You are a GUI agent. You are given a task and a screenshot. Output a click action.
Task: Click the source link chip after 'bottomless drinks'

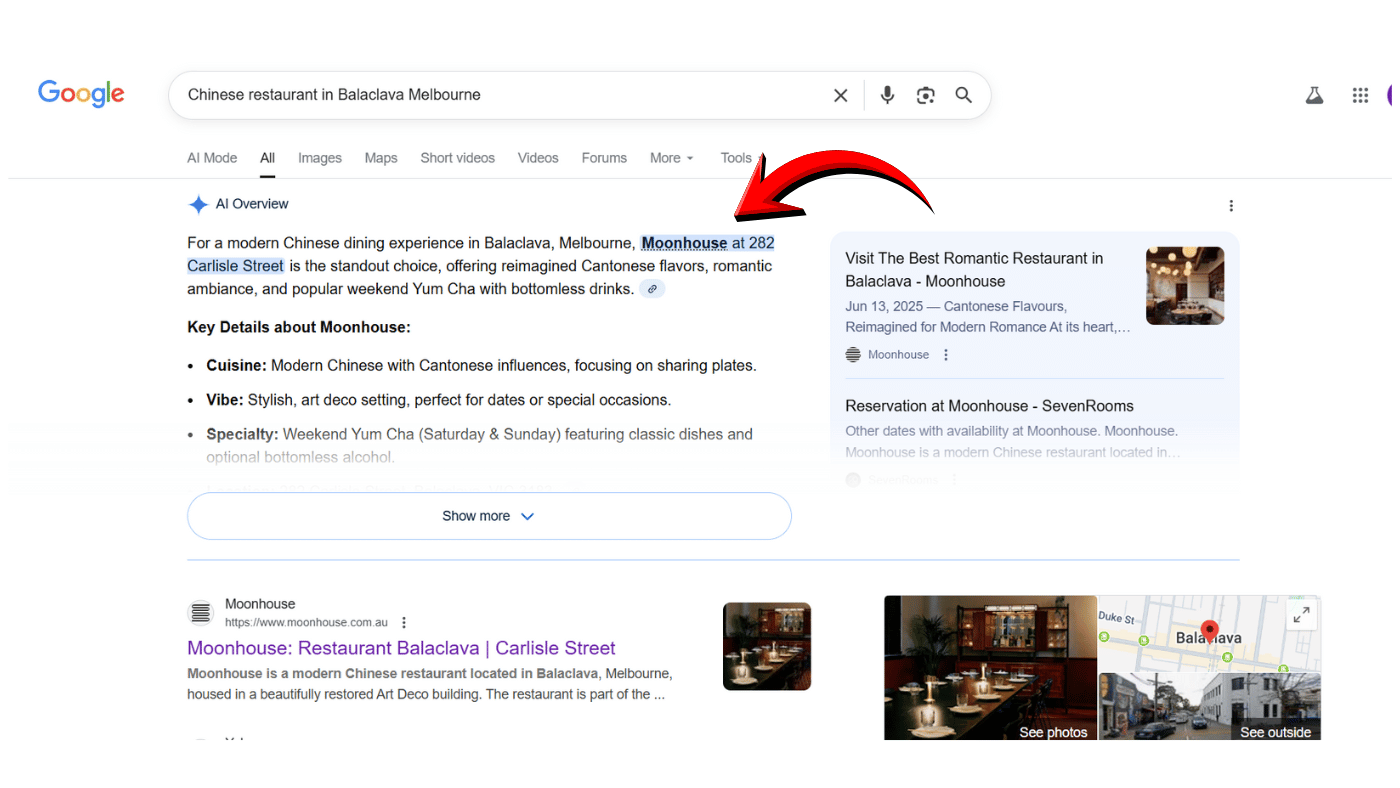[652, 289]
